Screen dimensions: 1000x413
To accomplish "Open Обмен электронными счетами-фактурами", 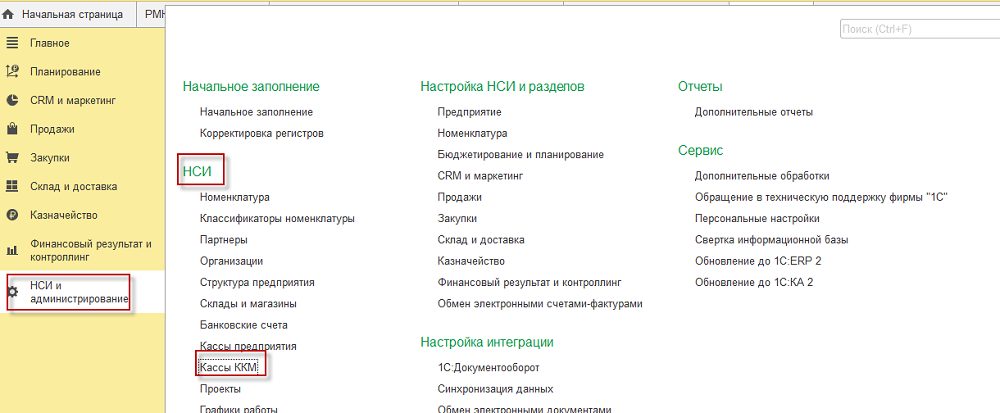I will point(540,304).
